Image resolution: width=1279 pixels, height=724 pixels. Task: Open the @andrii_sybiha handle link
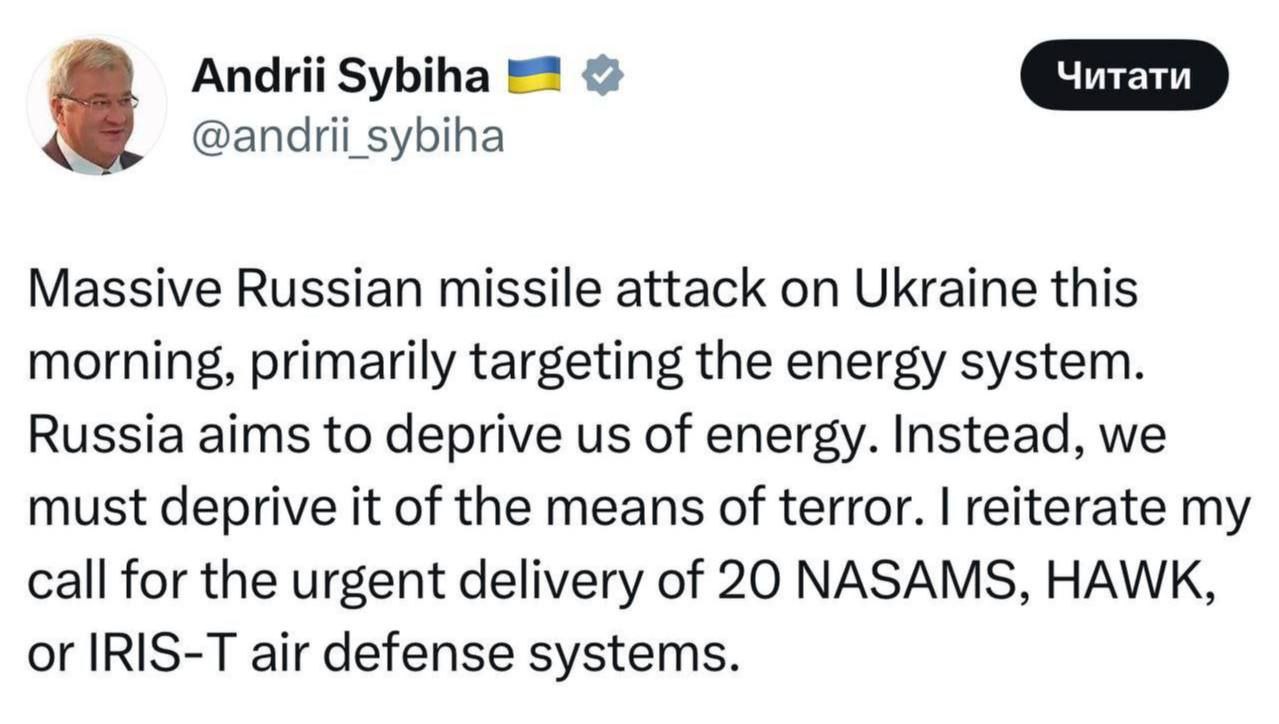click(x=347, y=136)
